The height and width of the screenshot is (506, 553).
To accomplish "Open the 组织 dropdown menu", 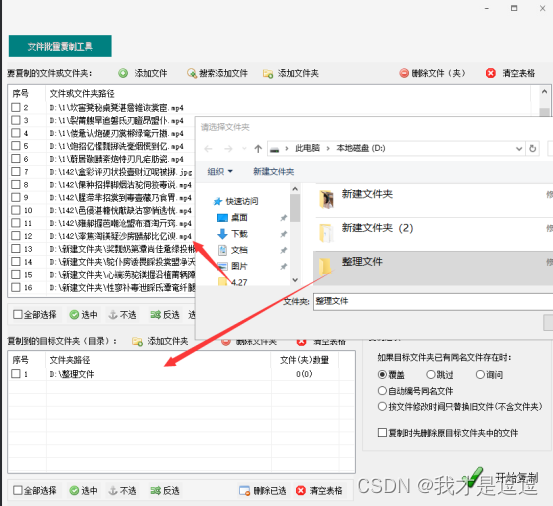I will tap(220, 172).
